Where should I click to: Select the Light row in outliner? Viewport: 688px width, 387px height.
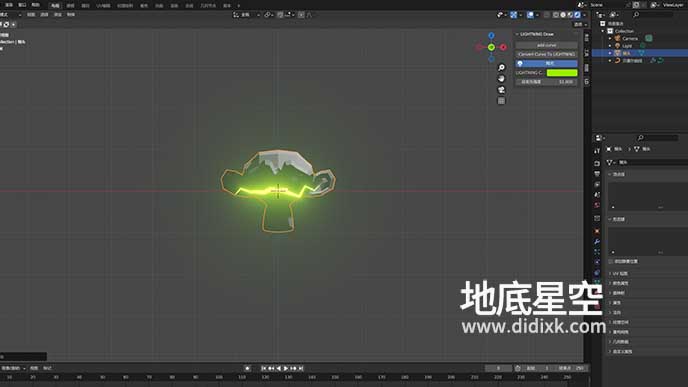coord(627,46)
